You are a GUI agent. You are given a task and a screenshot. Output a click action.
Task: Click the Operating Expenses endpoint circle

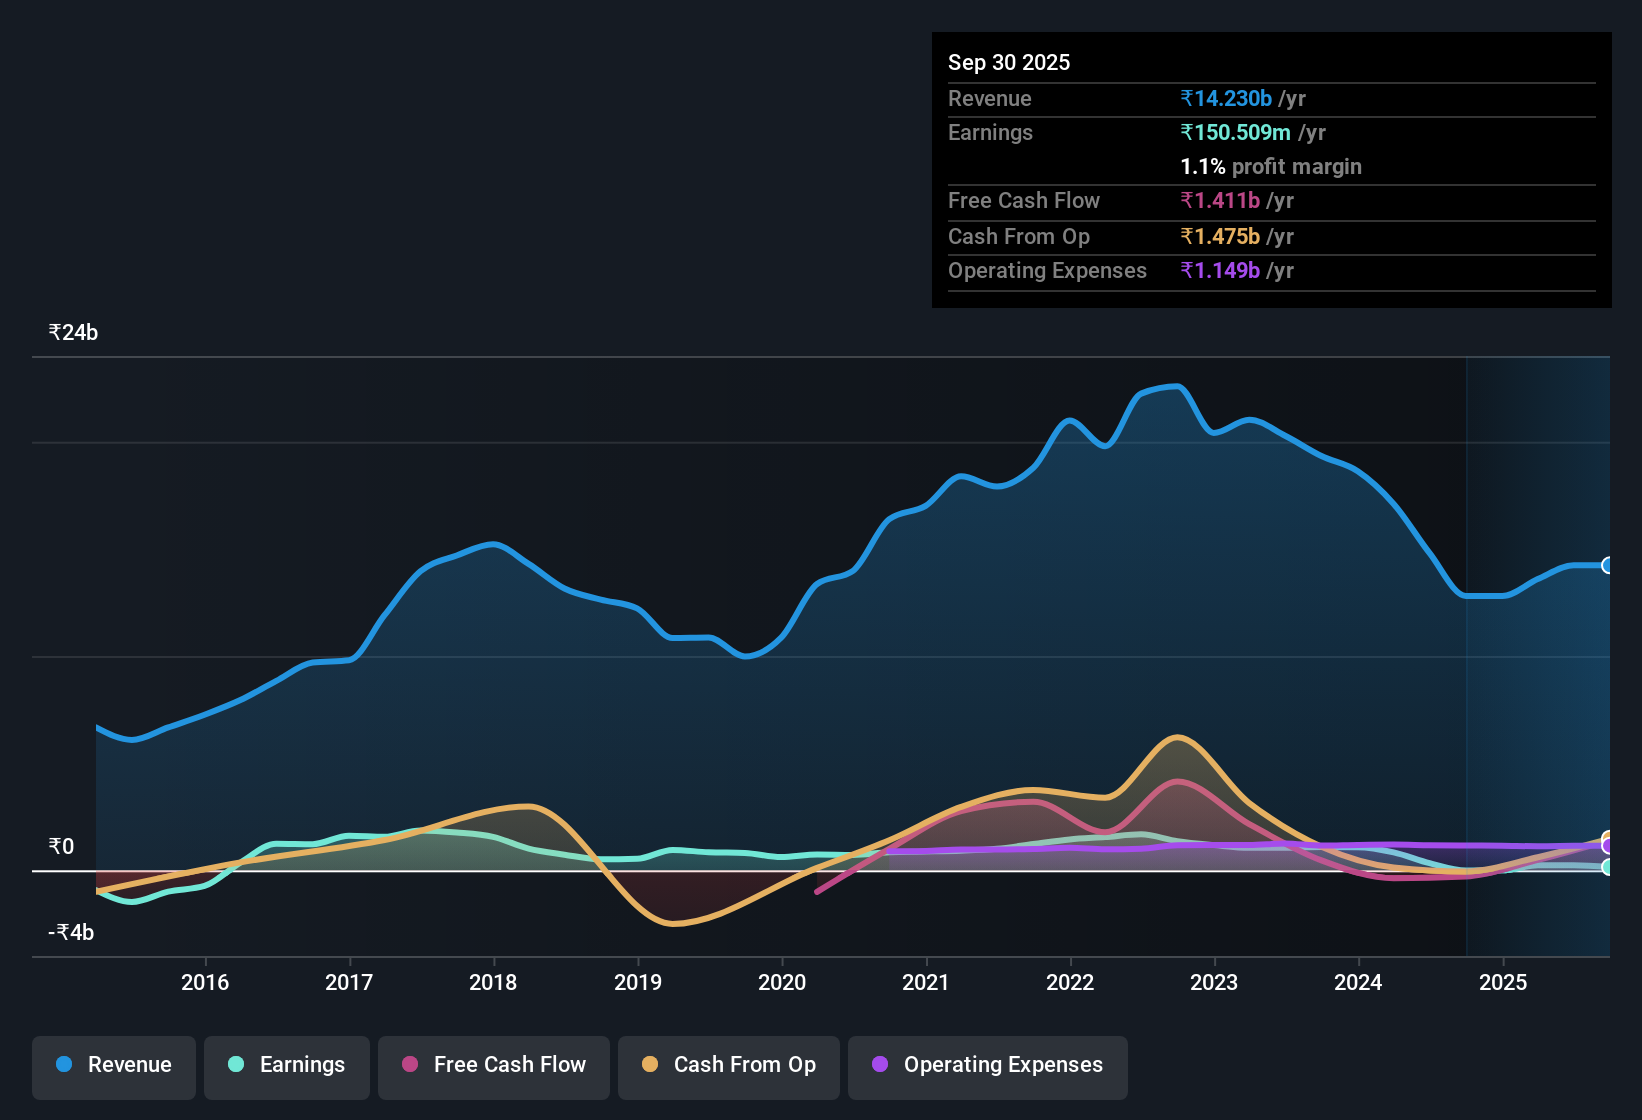(x=1608, y=846)
